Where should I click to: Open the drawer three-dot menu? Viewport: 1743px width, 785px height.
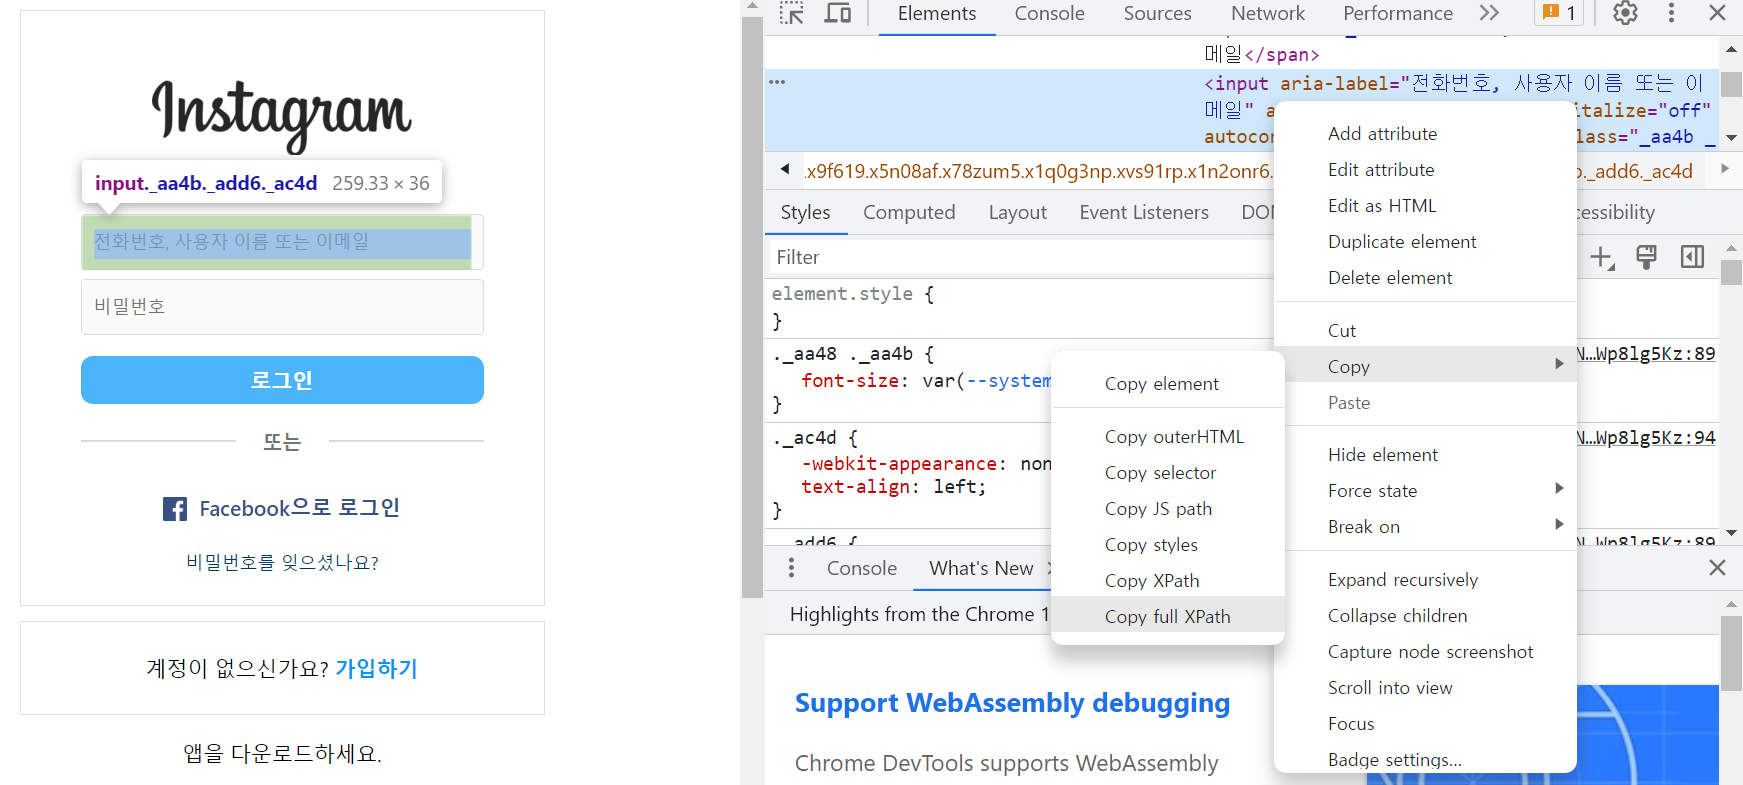791,568
